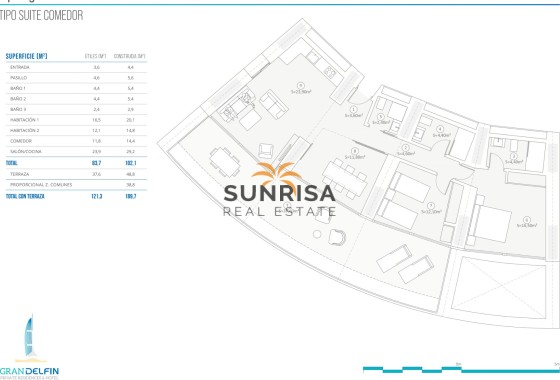
Task: Click the COMEDOR row label in table
Action: (21, 141)
